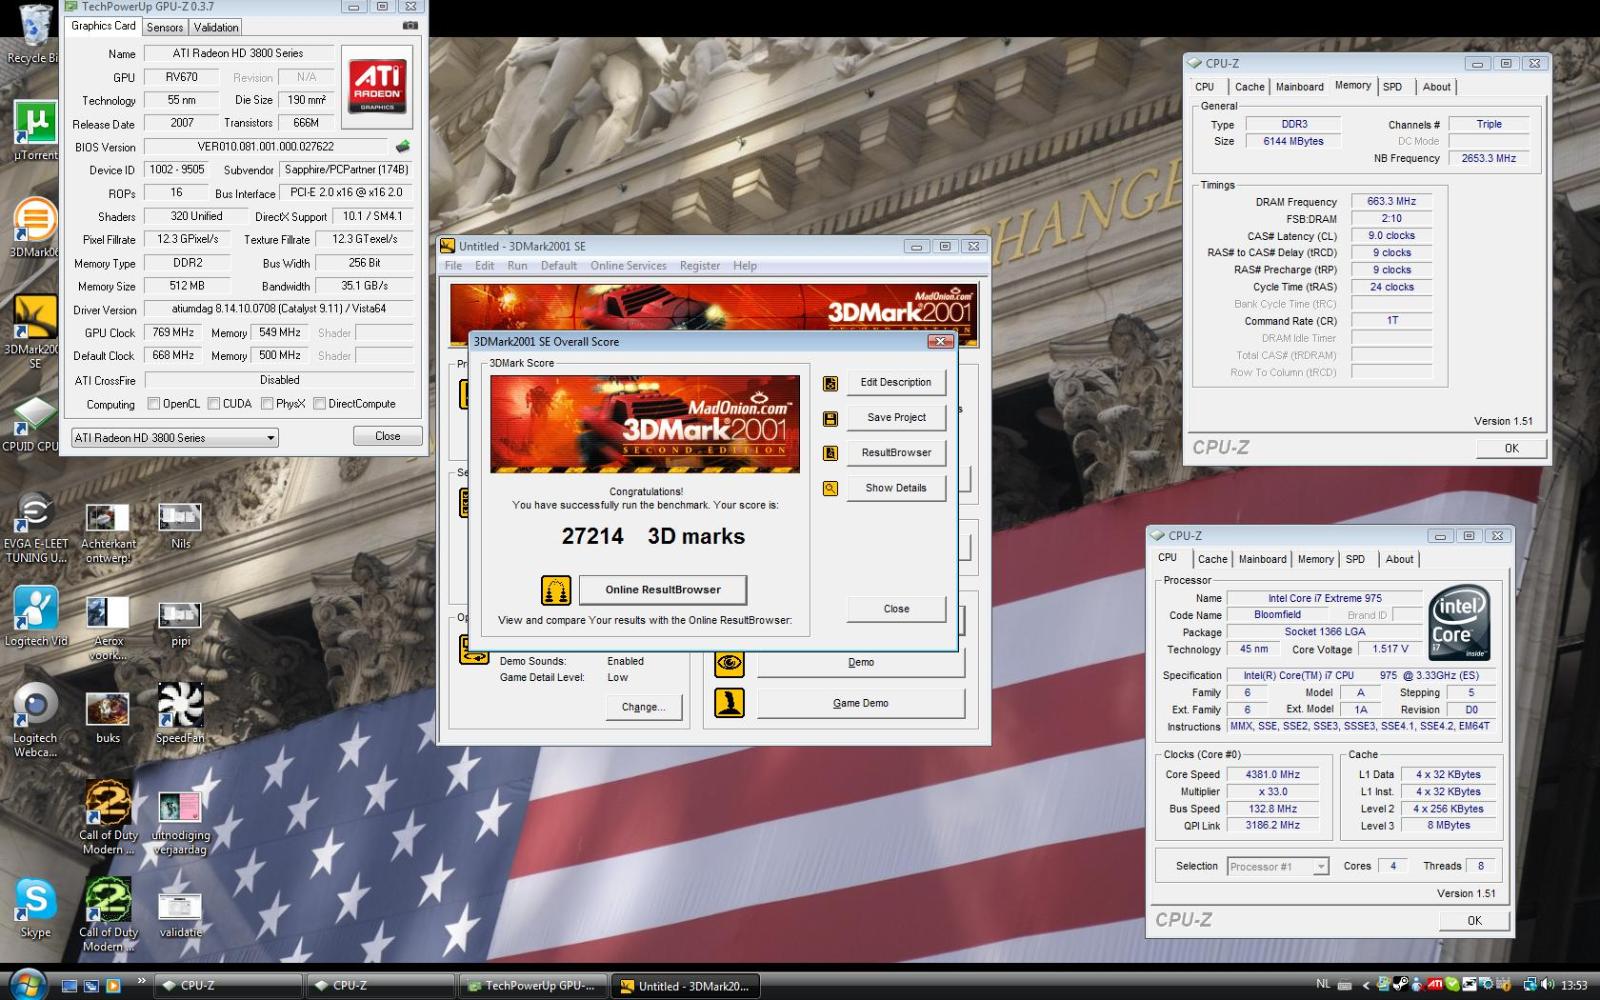Screen dimensions: 1600x1000
Task: Open the Help menu in 3DMark2001
Action: point(745,266)
